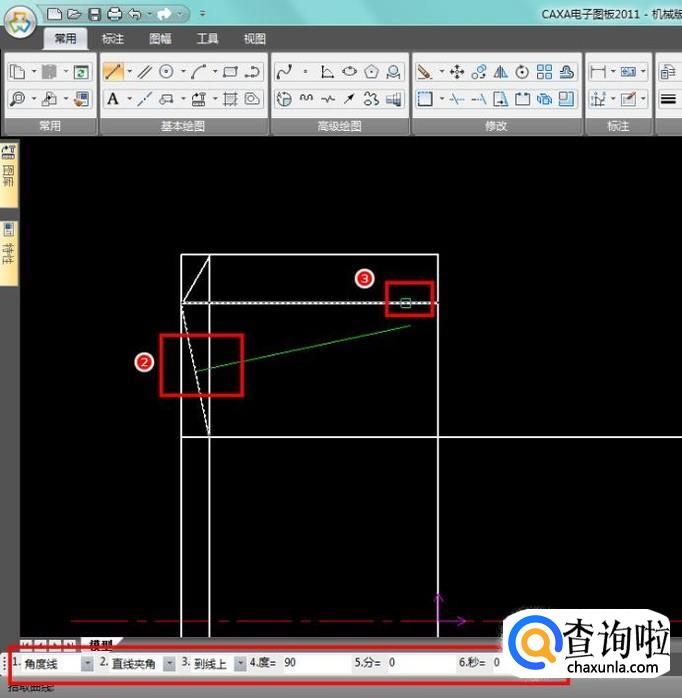Open the 到线上 option dropdown
Viewport: 682px width, 698px height.
click(x=240, y=664)
